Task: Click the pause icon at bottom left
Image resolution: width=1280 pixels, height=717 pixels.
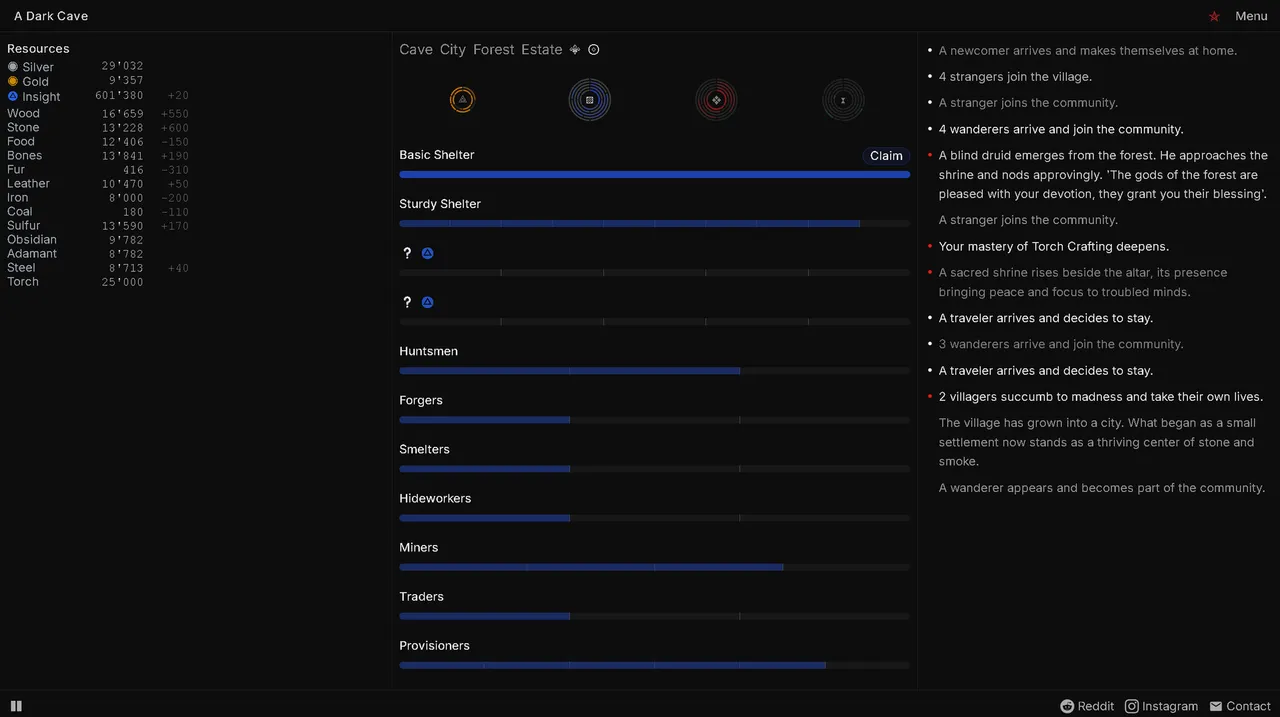Action: pyautogui.click(x=16, y=706)
